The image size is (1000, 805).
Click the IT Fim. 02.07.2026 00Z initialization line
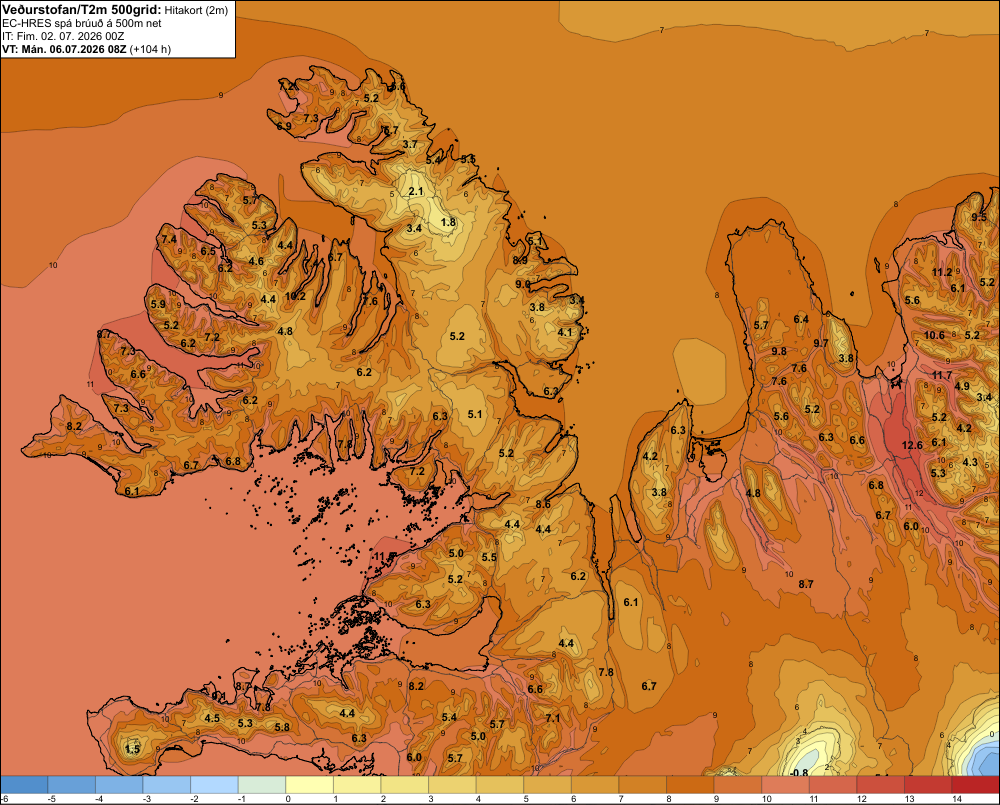coord(63,36)
